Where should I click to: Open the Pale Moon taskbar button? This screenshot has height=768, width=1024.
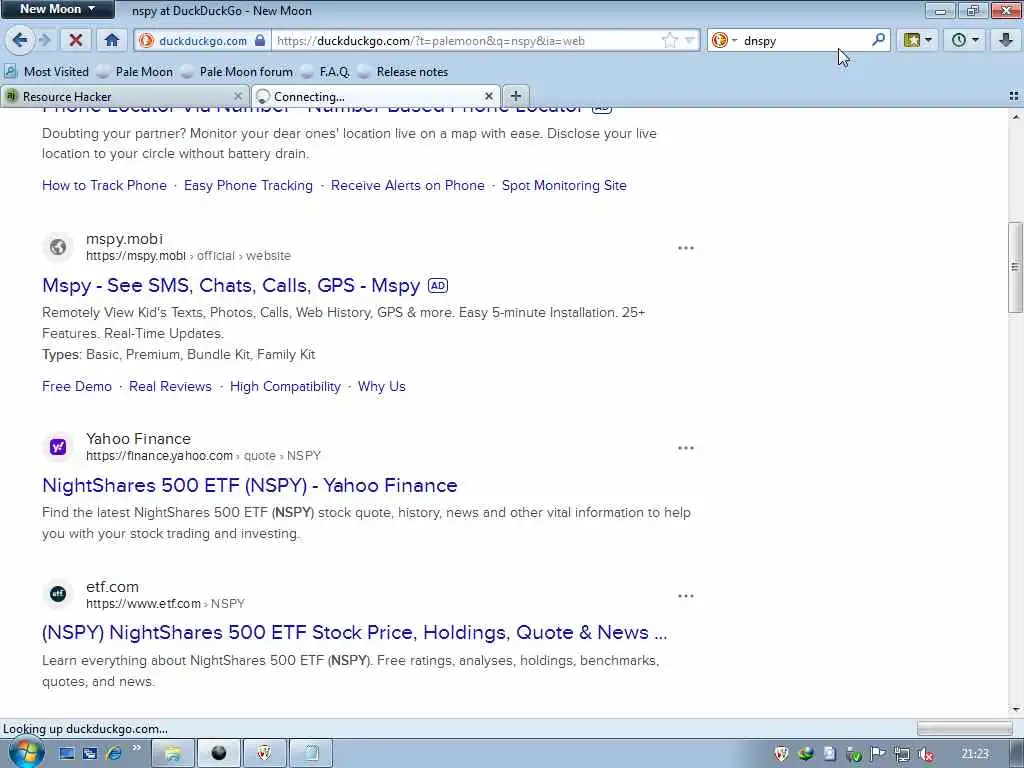click(x=218, y=754)
